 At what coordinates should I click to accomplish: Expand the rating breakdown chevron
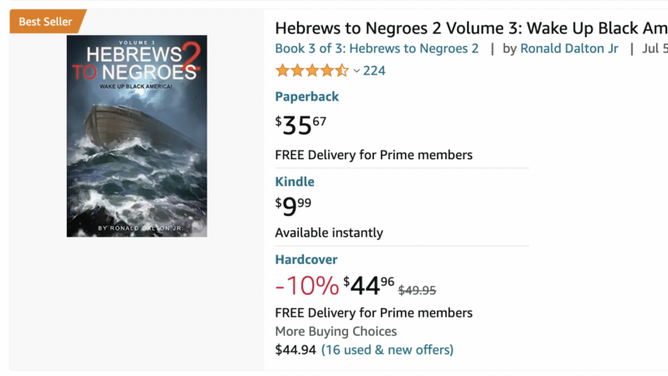tap(357, 71)
